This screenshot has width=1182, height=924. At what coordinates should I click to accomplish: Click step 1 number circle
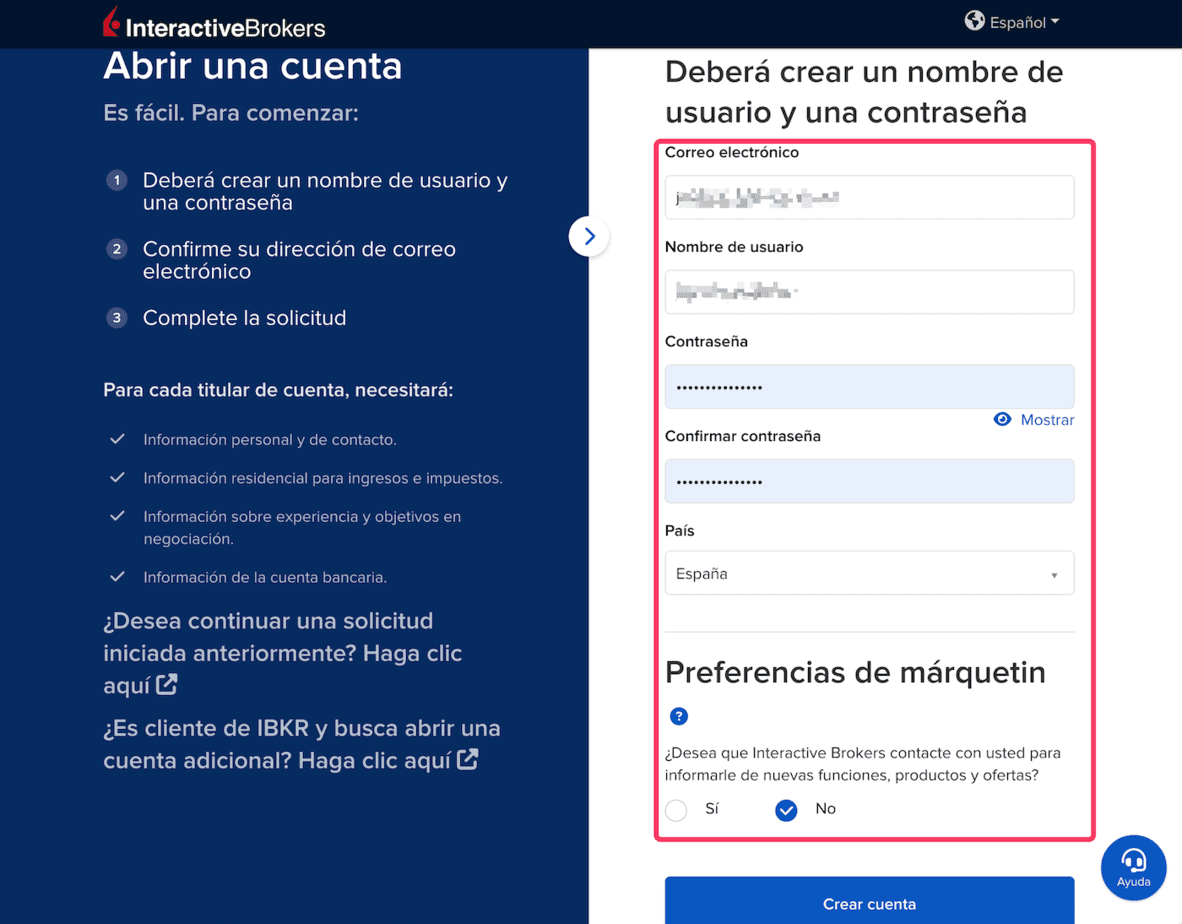pos(116,181)
